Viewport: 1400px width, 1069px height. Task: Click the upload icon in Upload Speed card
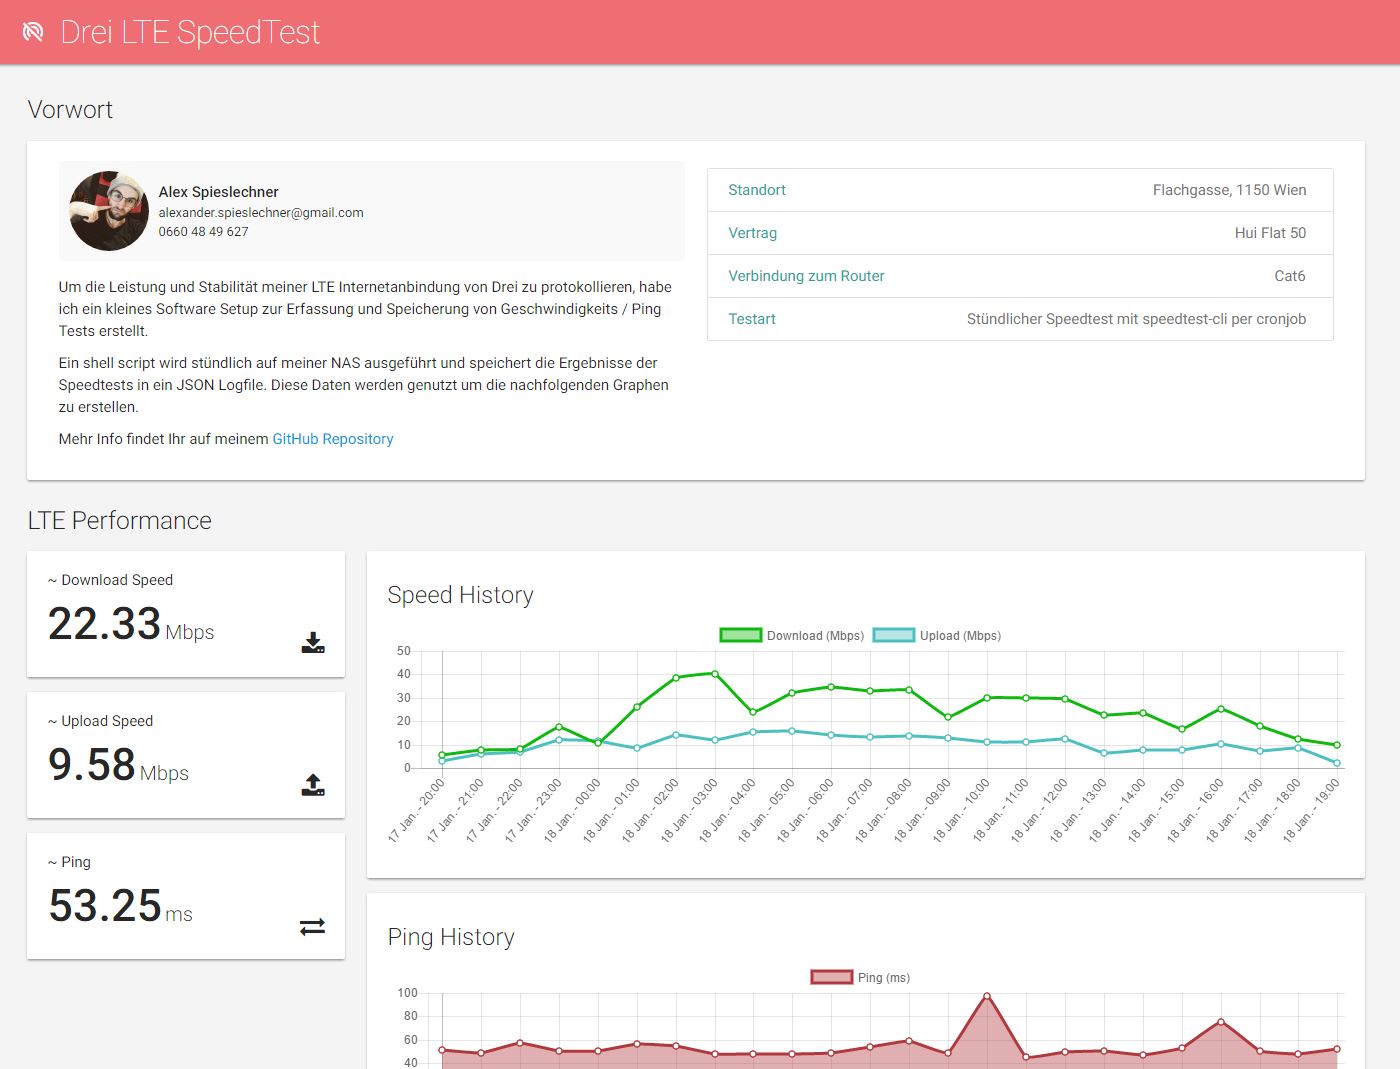click(x=313, y=785)
